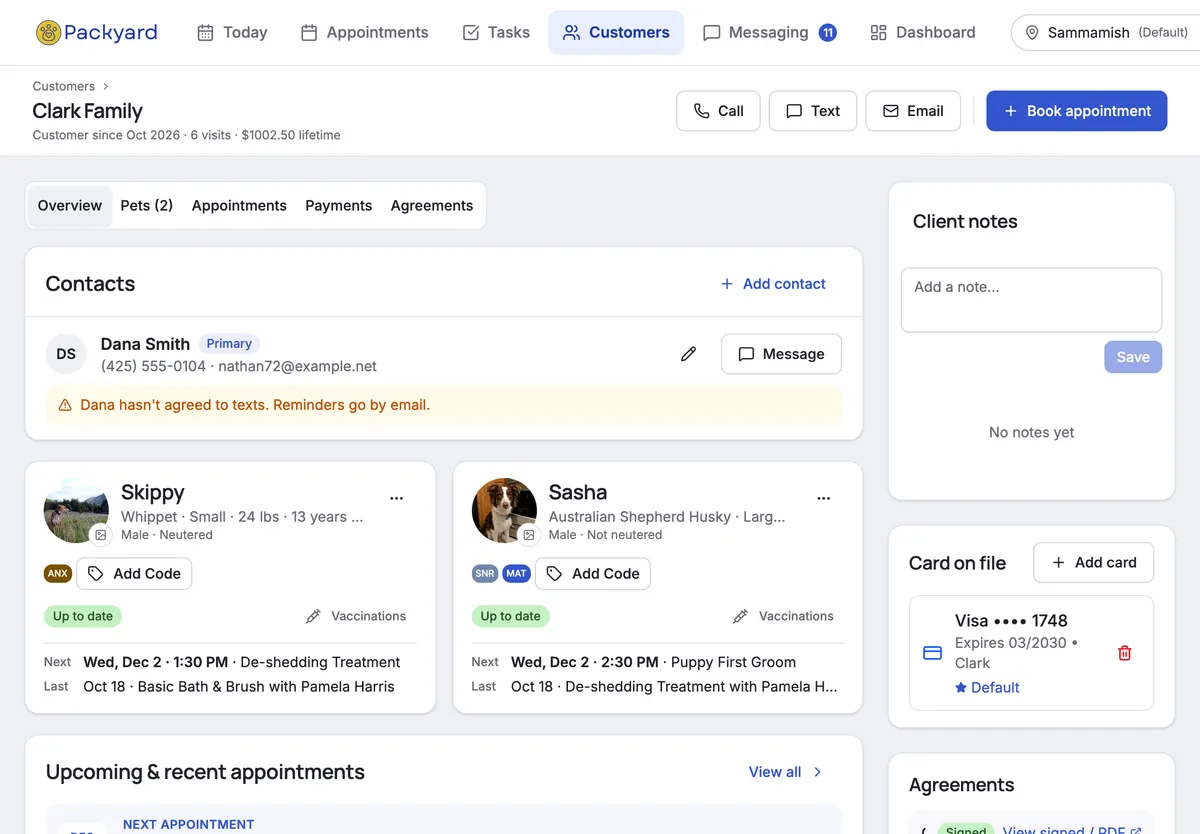Screen dimensions: 1200x834
Task: Click Sasha's SNR code badge
Action: 485,574
